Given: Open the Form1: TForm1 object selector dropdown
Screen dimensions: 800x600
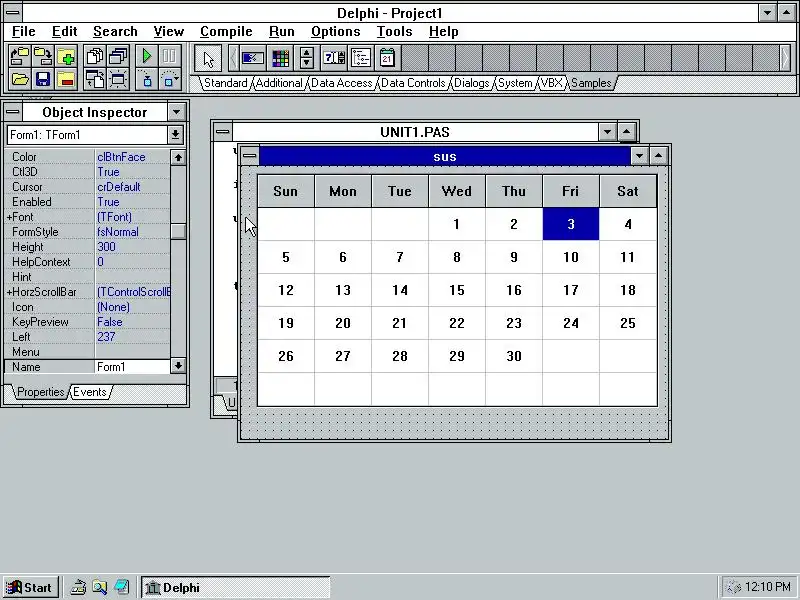Looking at the screenshot, I should (175, 135).
